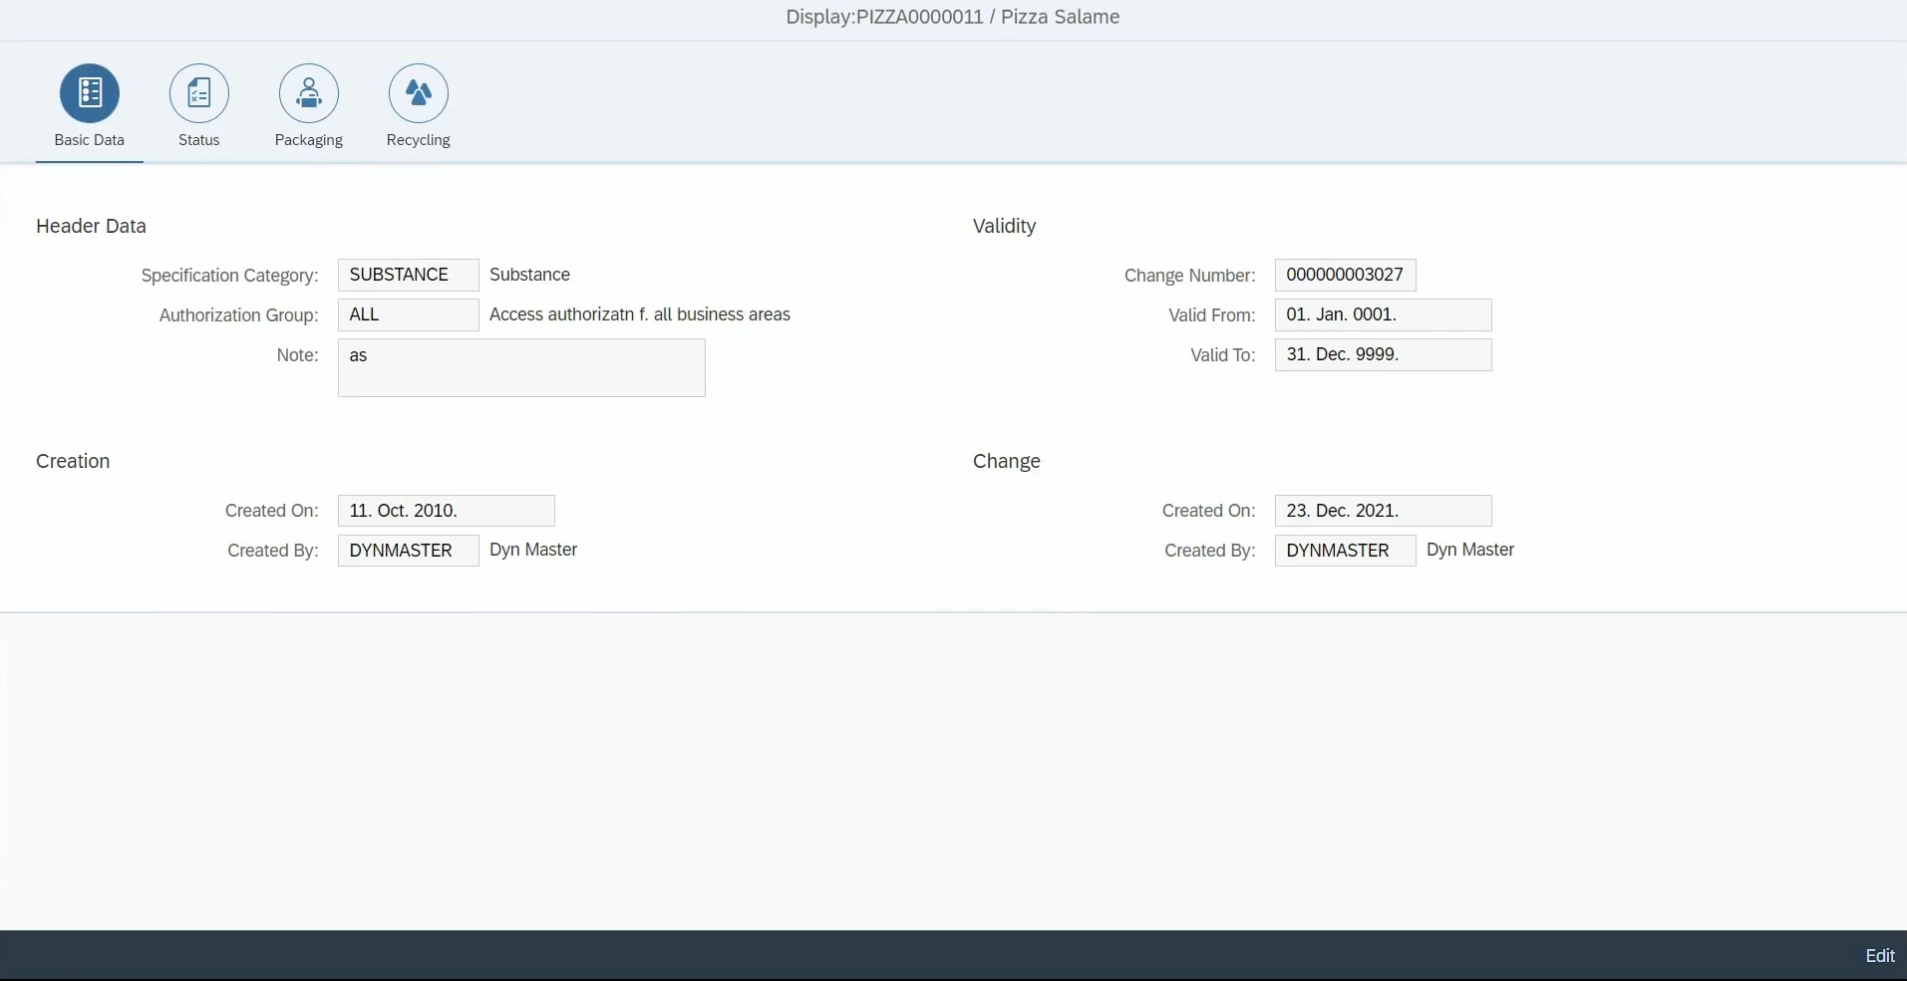The image size is (1907, 981).
Task: Click the Change section heading
Action: (1006, 461)
